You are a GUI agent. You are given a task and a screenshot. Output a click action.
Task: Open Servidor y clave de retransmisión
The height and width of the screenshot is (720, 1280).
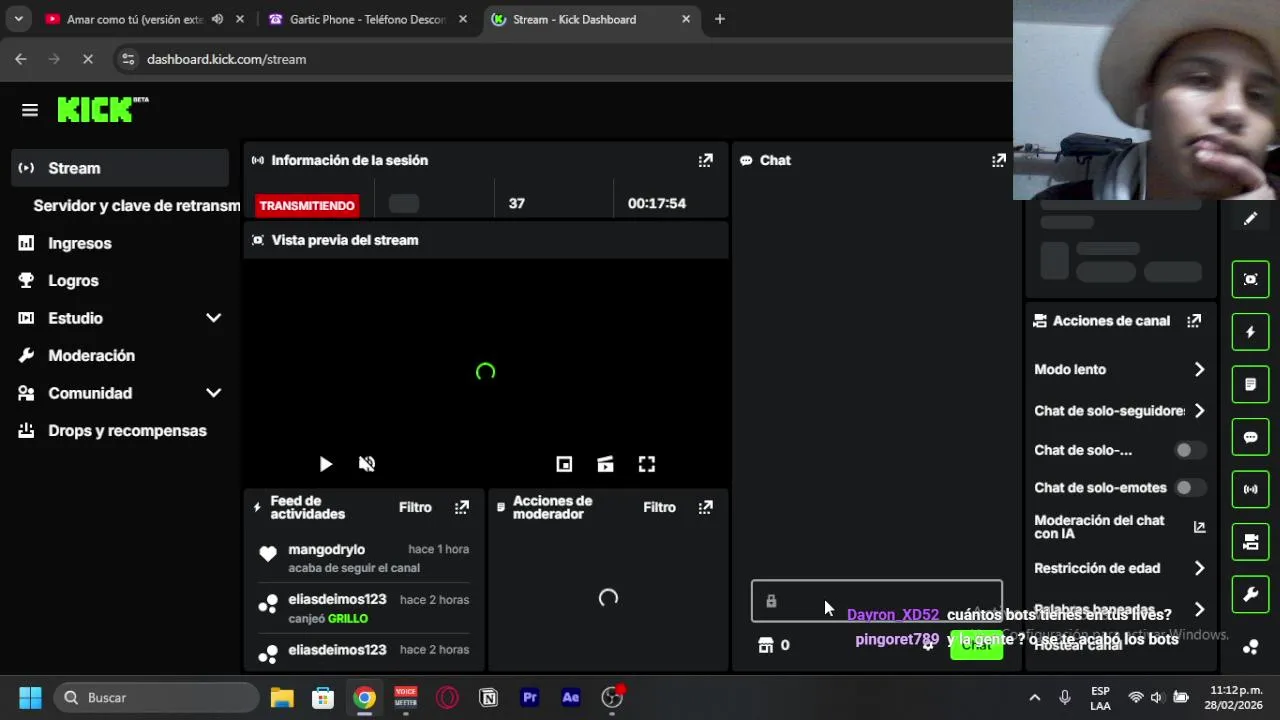pos(136,206)
